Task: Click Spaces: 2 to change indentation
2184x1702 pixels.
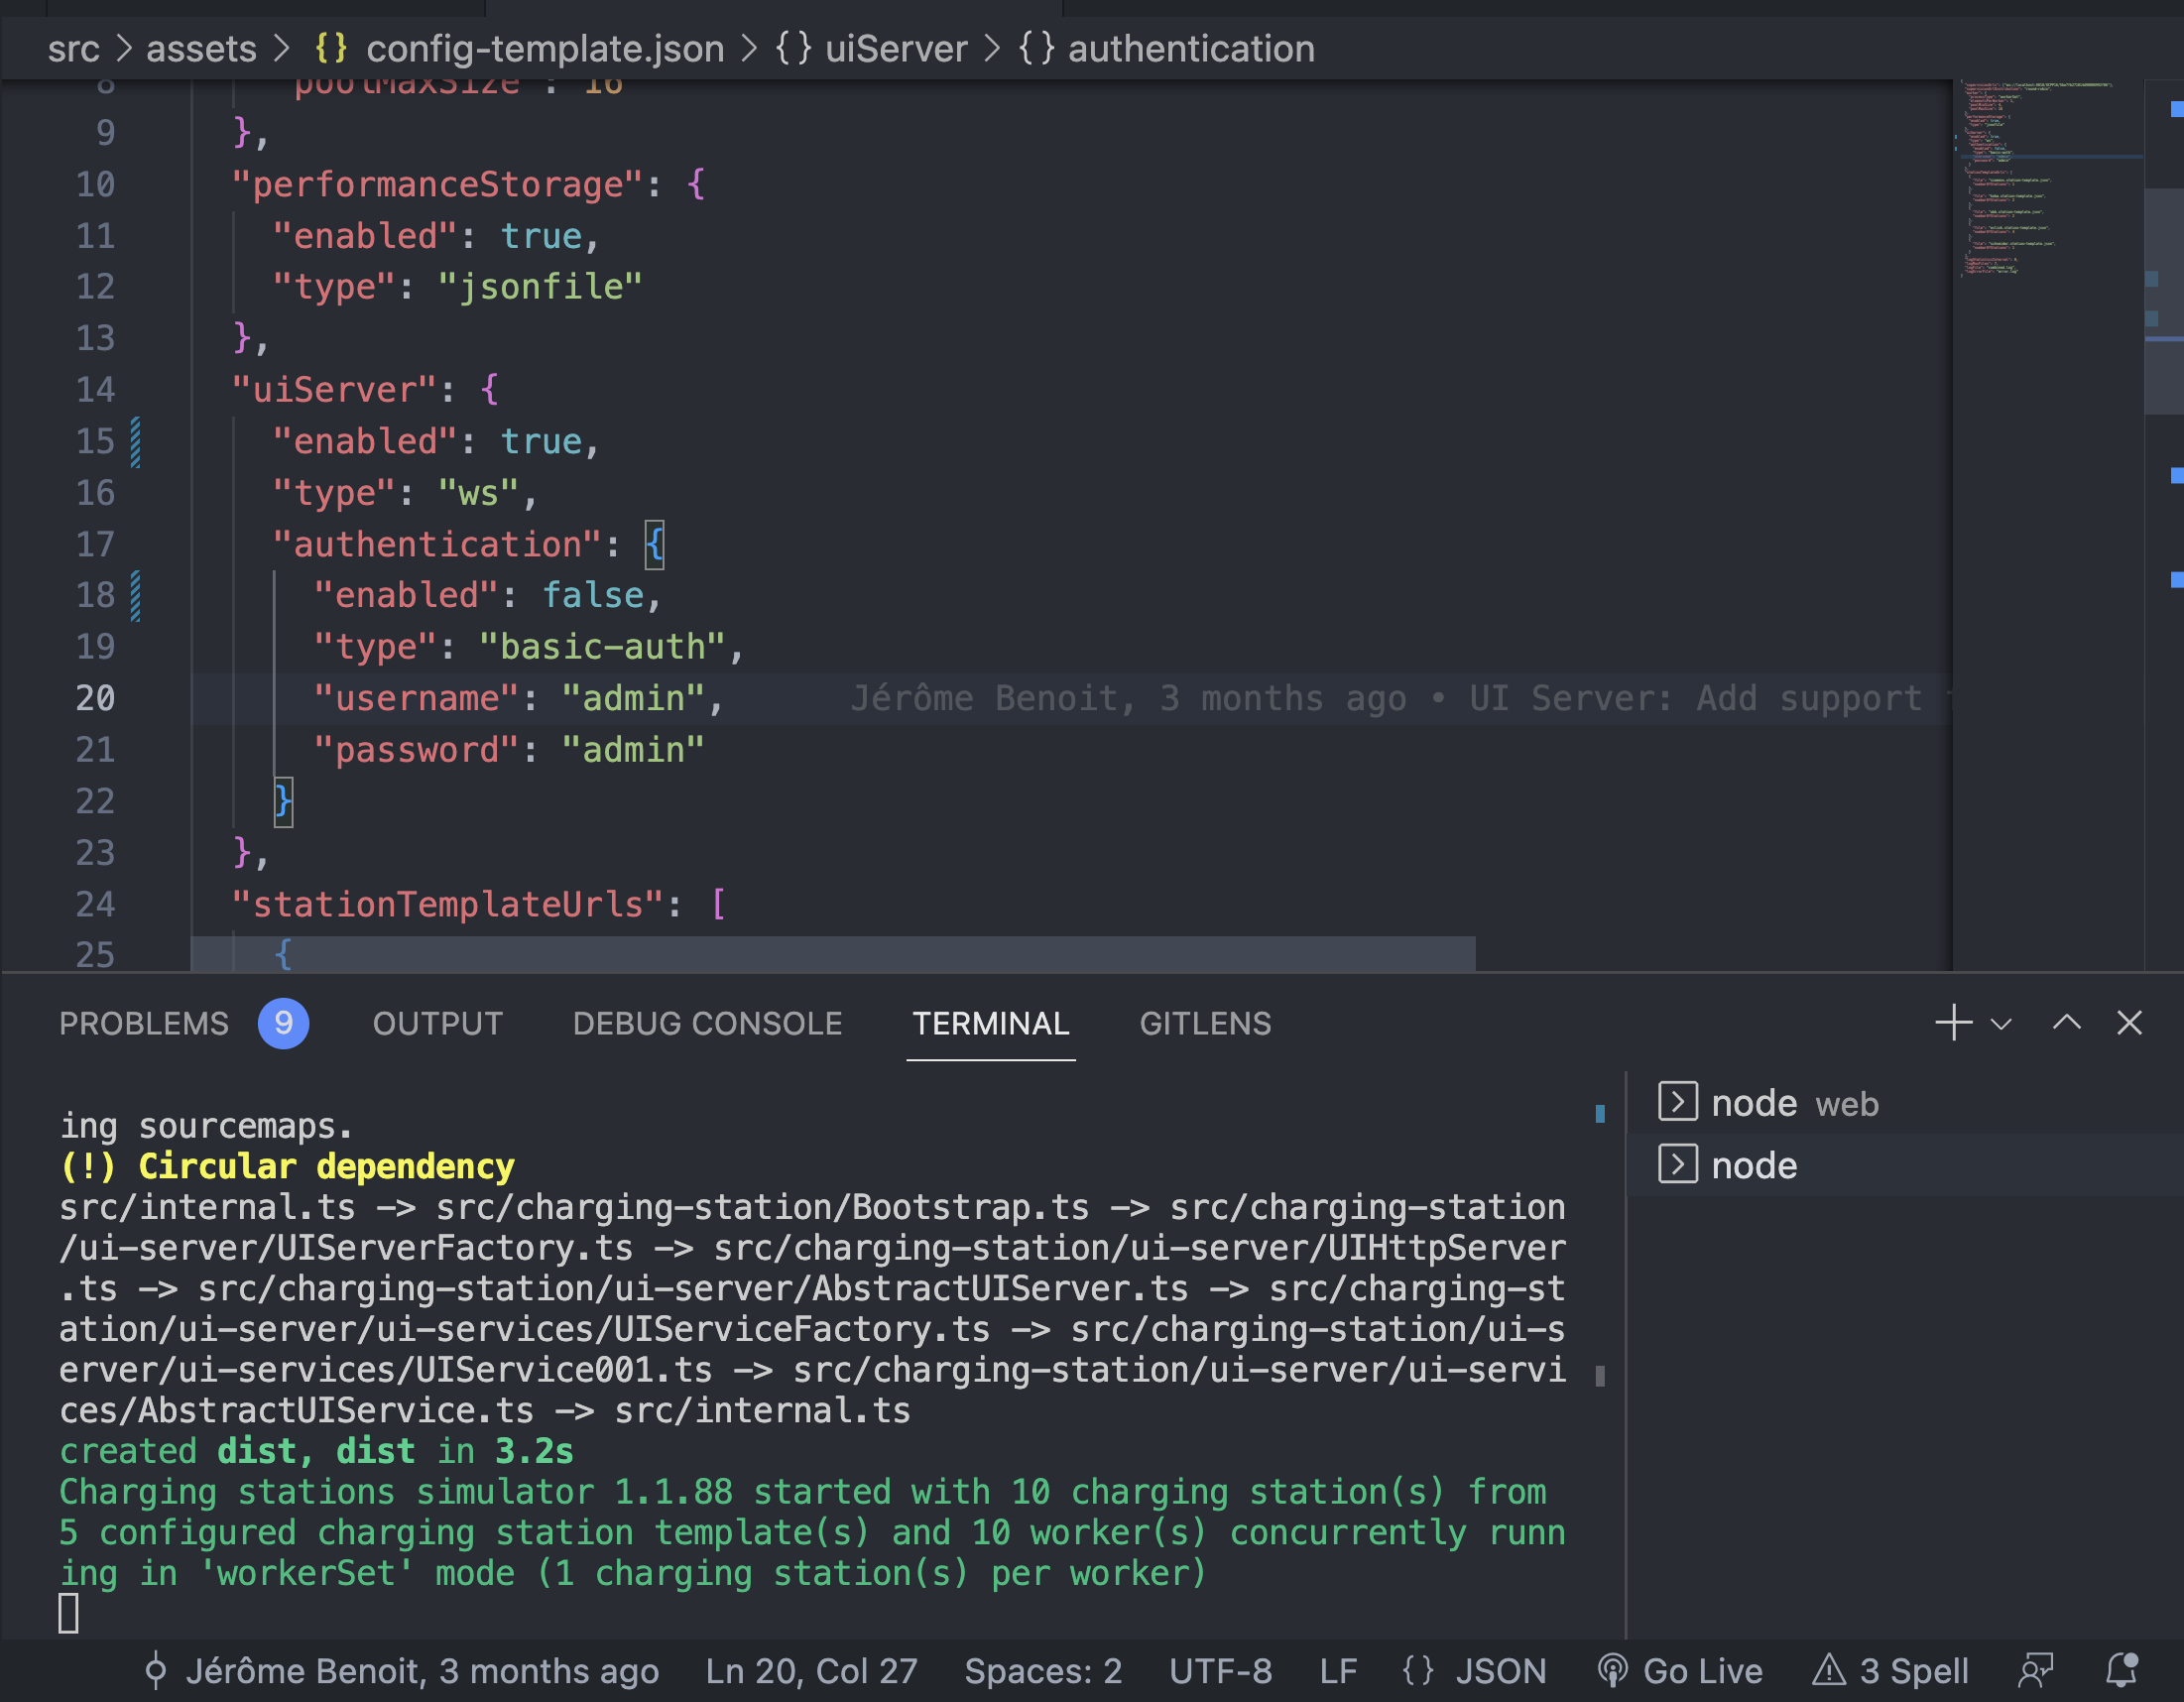Action: click(x=1043, y=1670)
